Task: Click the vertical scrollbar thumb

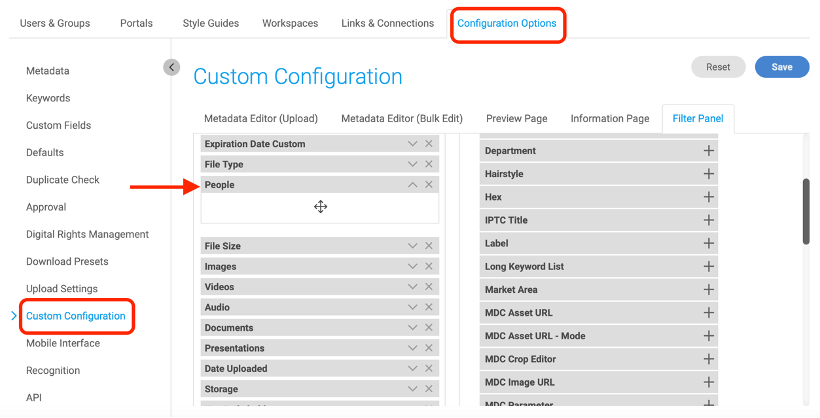Action: (806, 211)
